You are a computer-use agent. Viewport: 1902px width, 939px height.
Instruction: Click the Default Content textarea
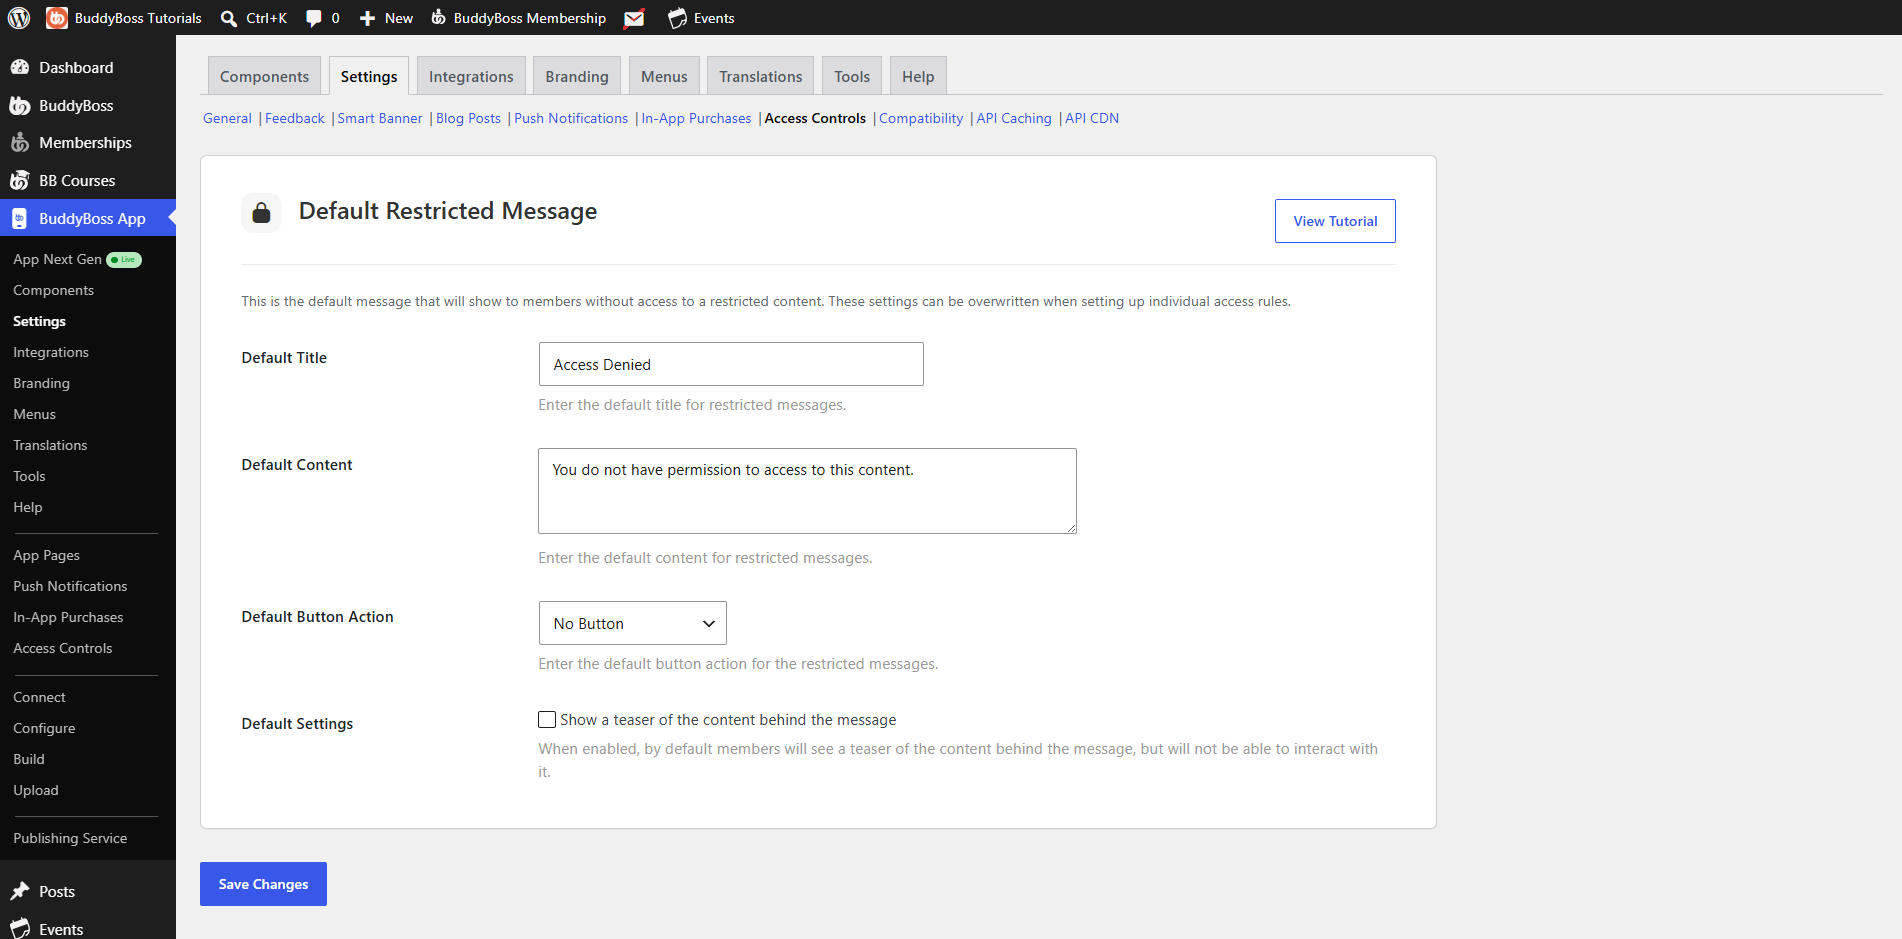tap(807, 491)
